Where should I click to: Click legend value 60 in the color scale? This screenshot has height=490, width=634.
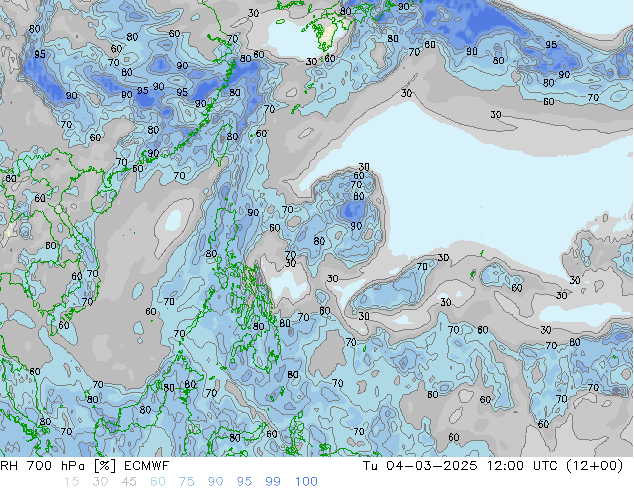click(x=158, y=482)
